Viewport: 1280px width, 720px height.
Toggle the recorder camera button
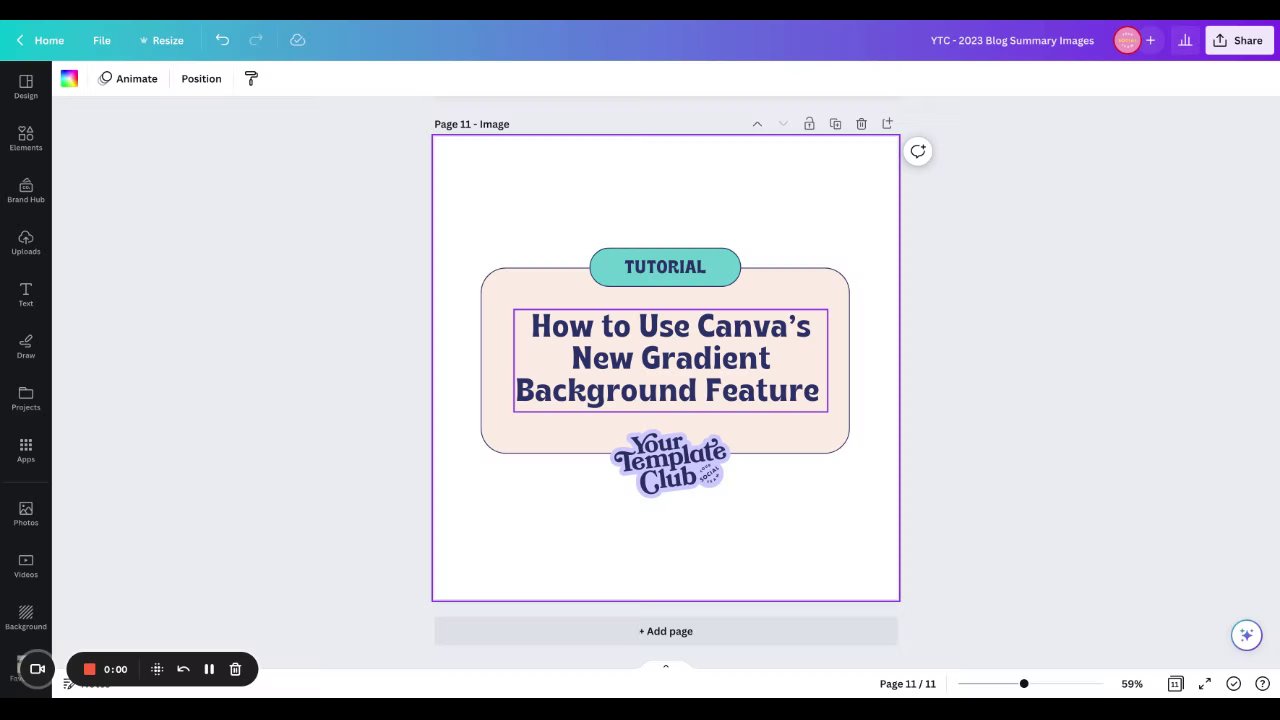37,669
